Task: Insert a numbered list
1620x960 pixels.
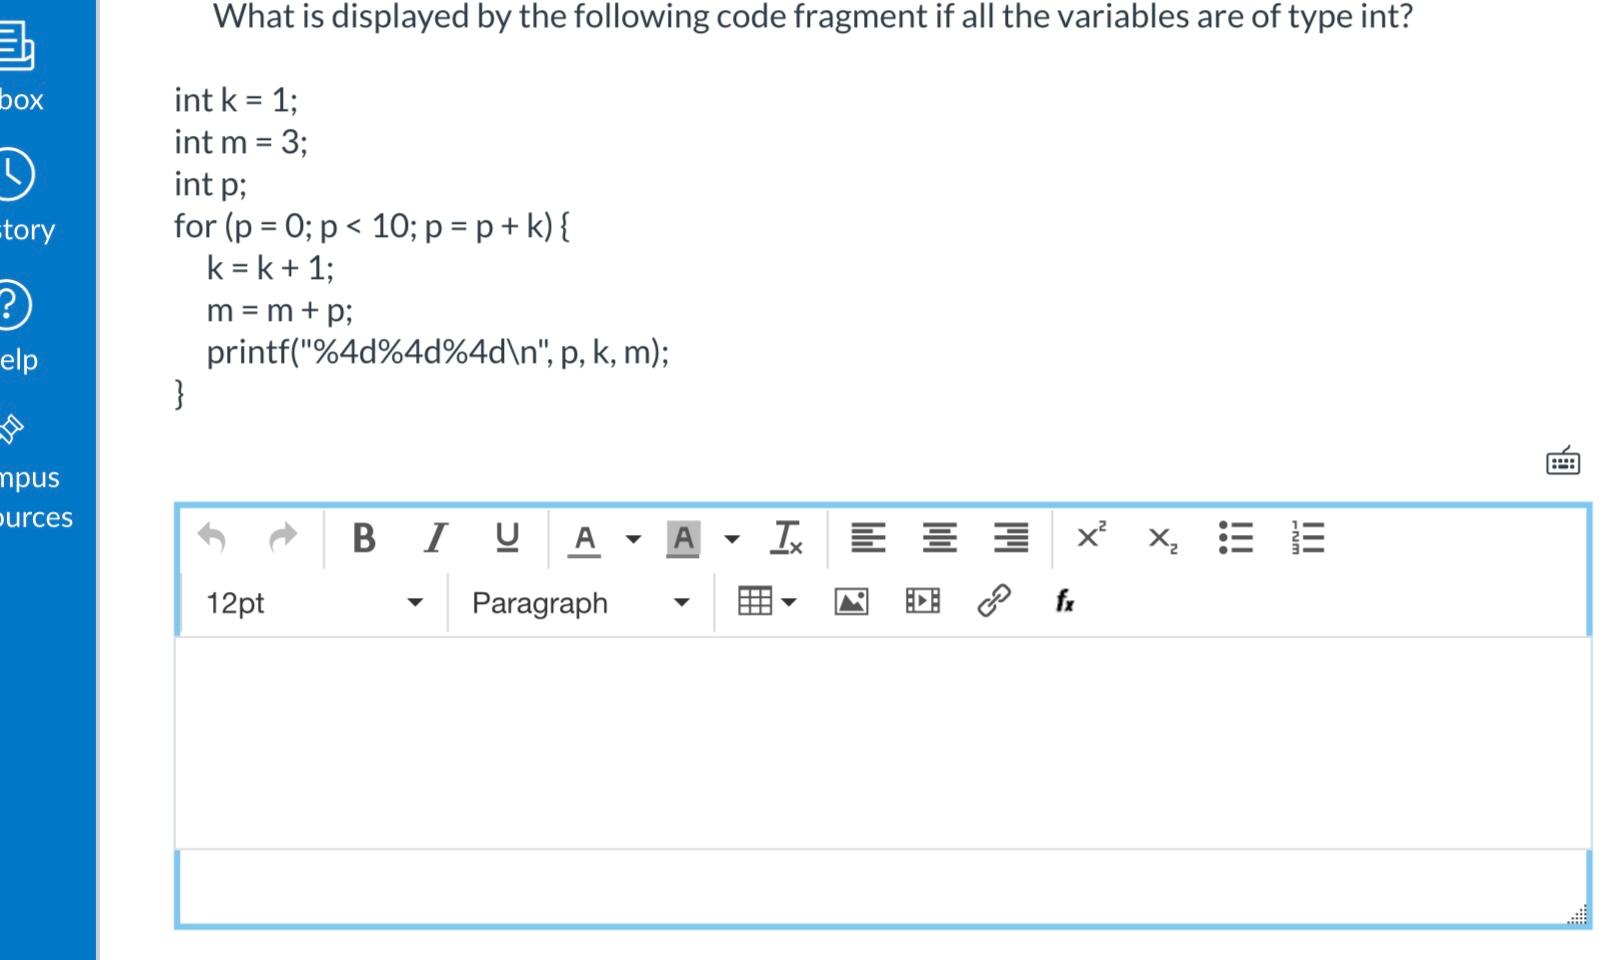Action: coord(1308,538)
